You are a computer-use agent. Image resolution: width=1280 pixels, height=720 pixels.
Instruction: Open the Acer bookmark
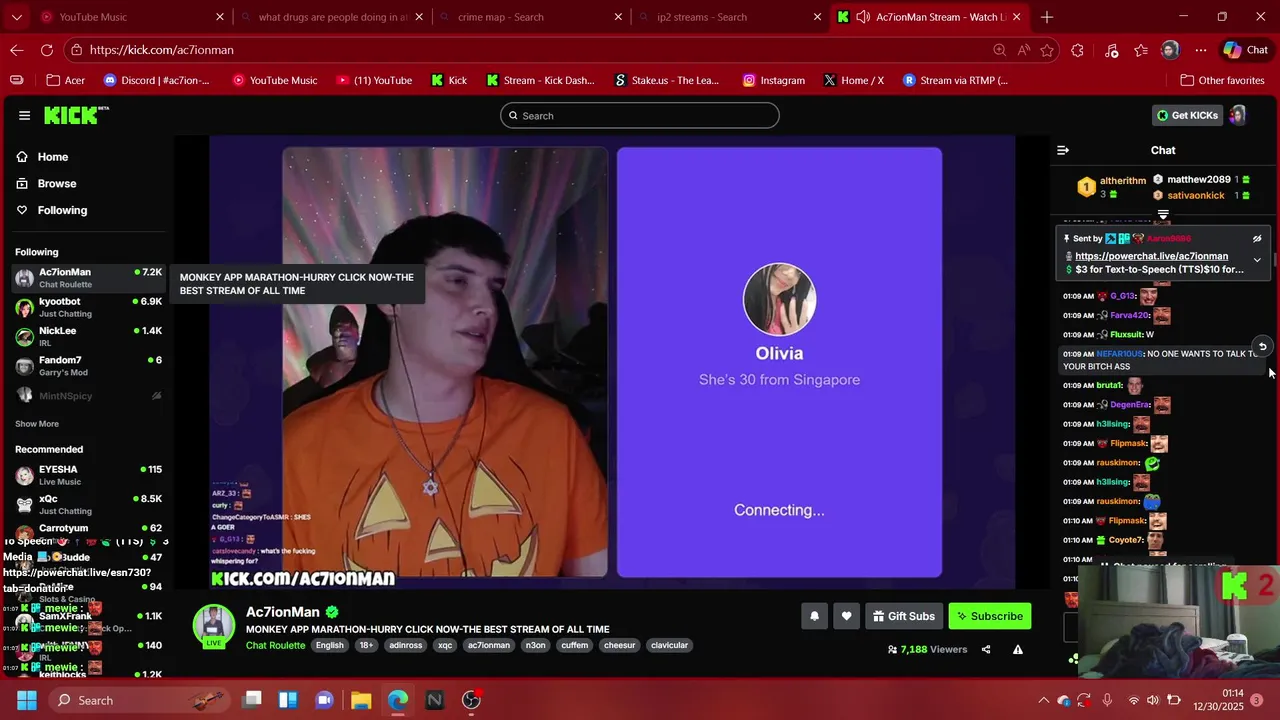67,80
